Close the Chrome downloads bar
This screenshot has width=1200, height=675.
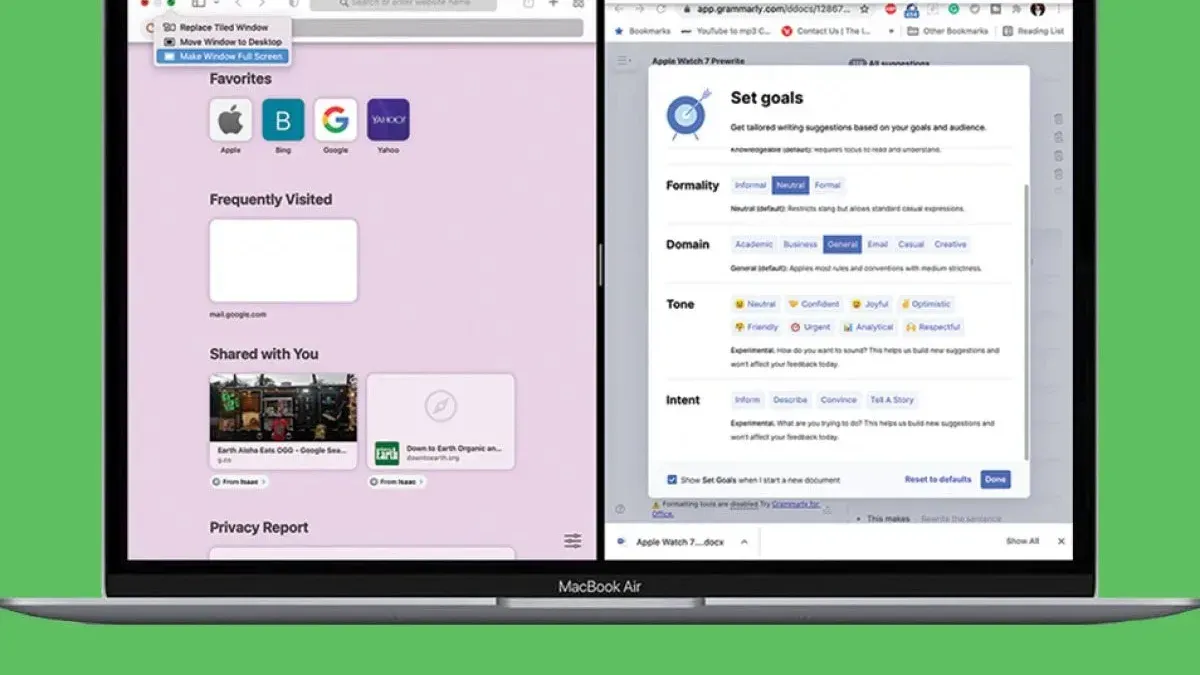click(x=1061, y=541)
